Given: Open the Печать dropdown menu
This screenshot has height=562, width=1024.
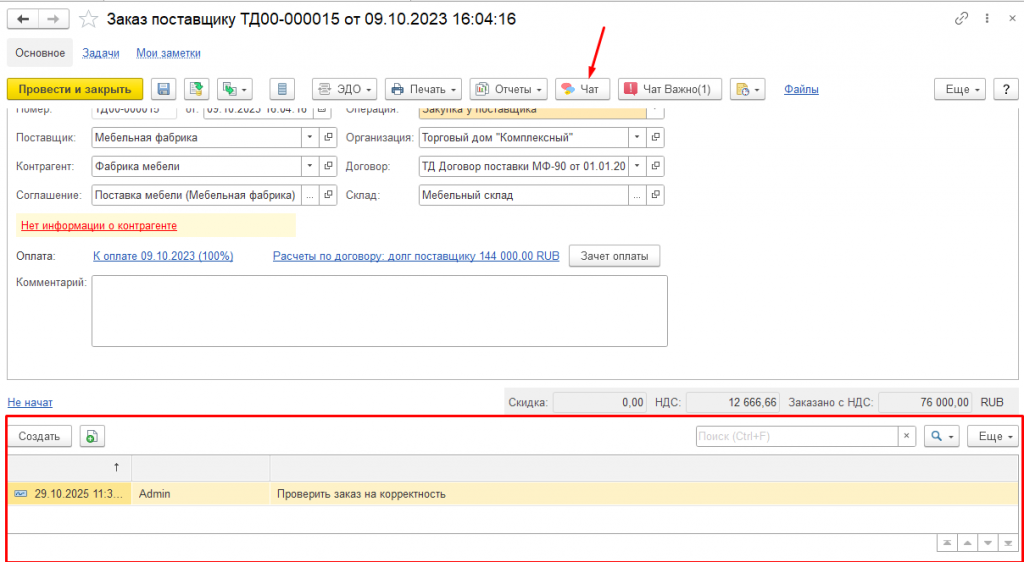Looking at the screenshot, I should [x=423, y=89].
